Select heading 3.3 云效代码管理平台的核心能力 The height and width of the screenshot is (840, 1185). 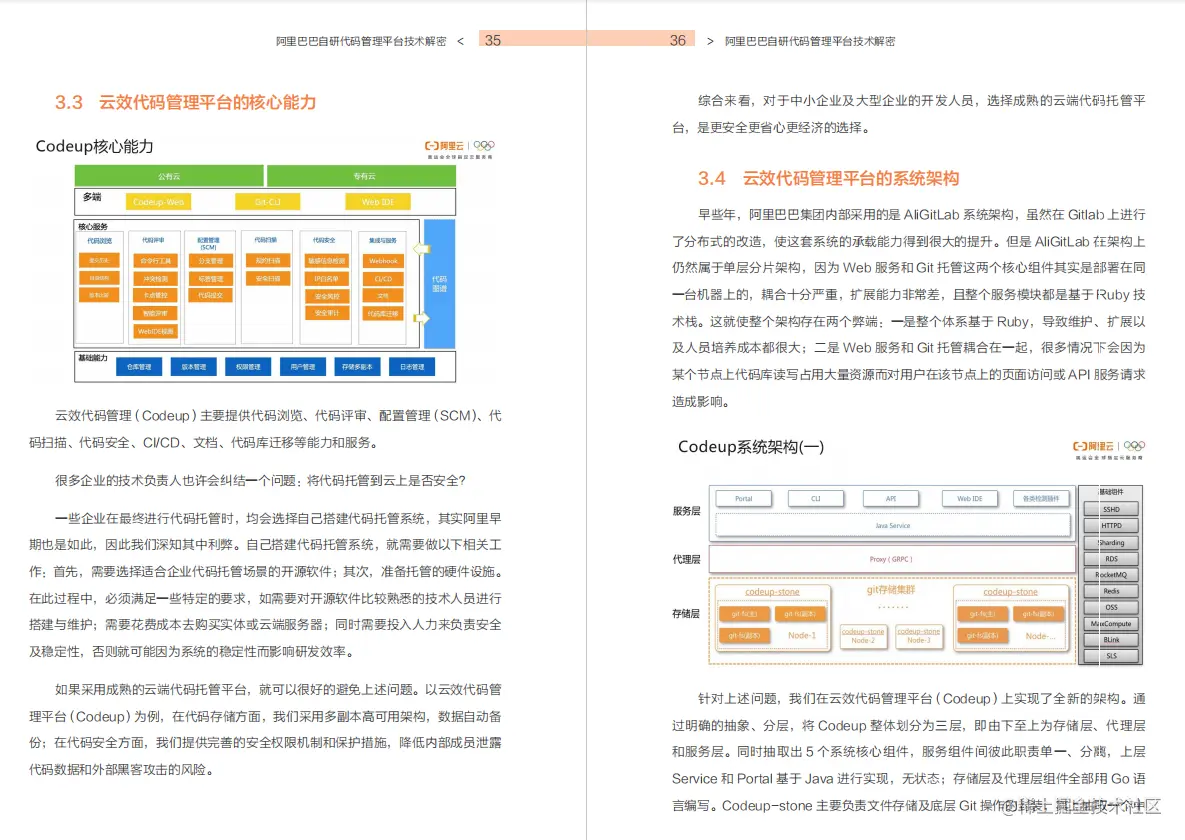(185, 102)
